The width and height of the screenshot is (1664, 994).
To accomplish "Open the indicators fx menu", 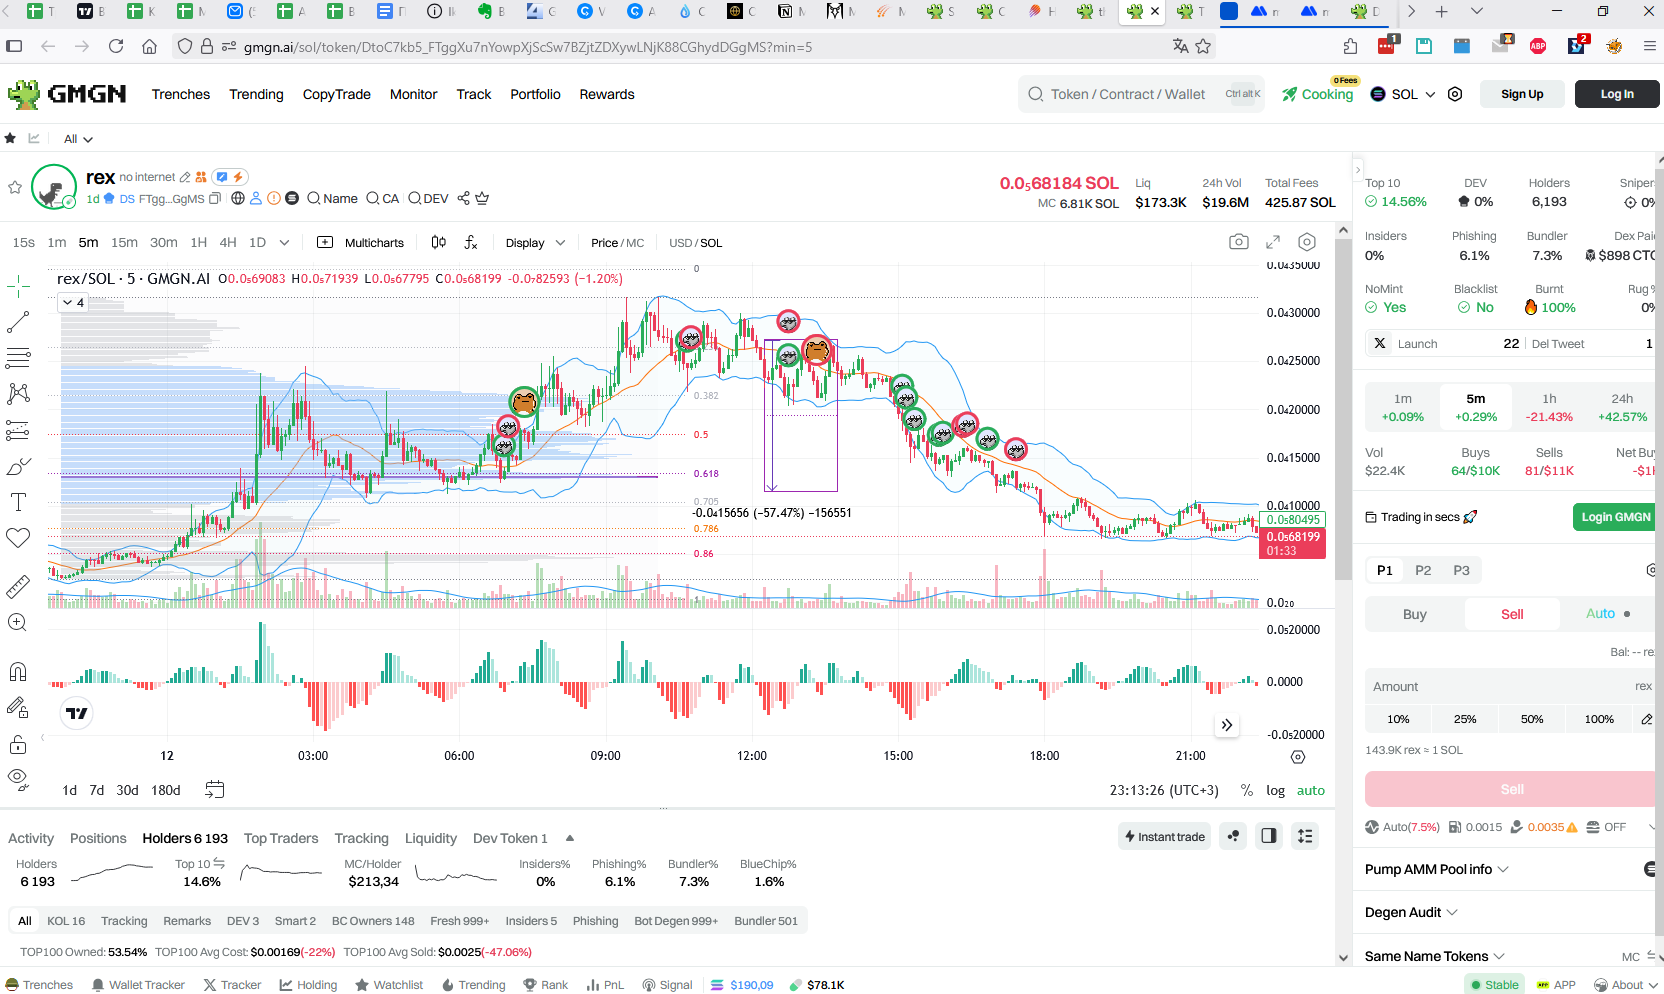I will pyautogui.click(x=471, y=242).
